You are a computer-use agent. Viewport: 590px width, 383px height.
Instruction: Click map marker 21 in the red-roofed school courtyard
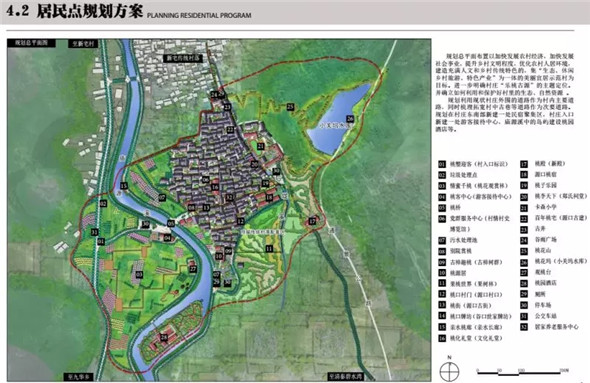click(x=261, y=146)
